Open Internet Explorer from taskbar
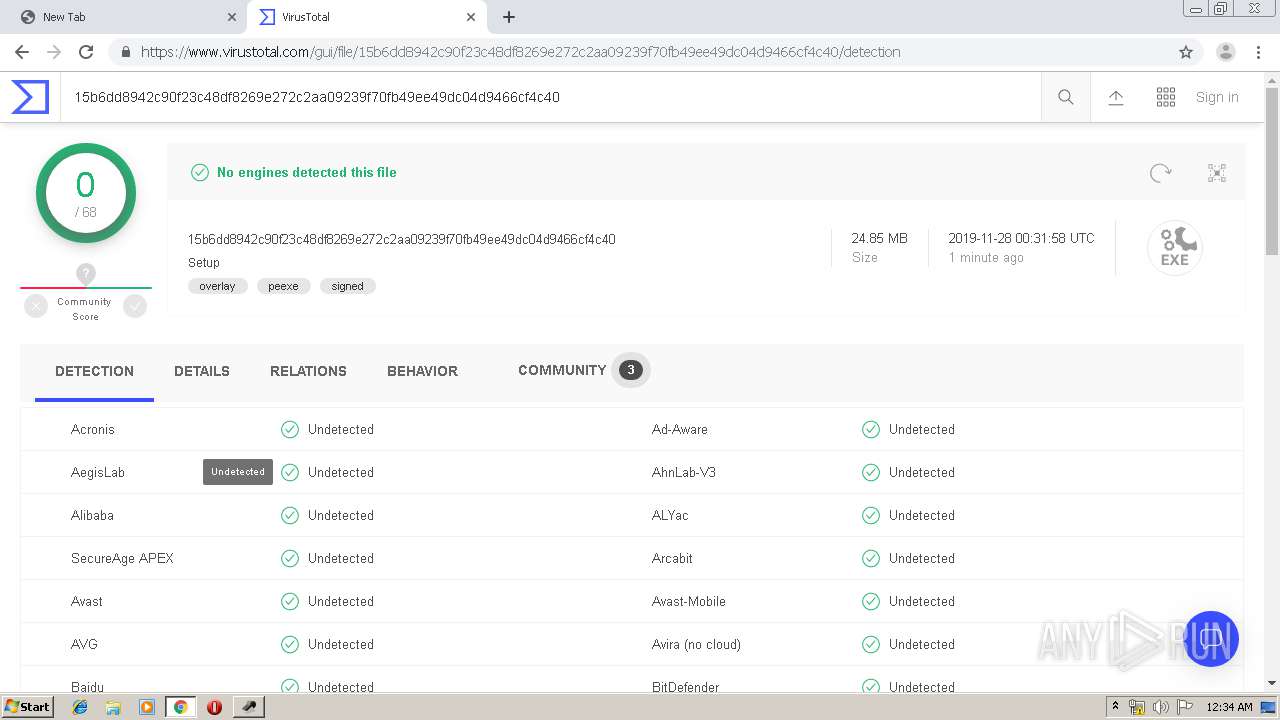The width and height of the screenshot is (1280, 720). point(80,707)
